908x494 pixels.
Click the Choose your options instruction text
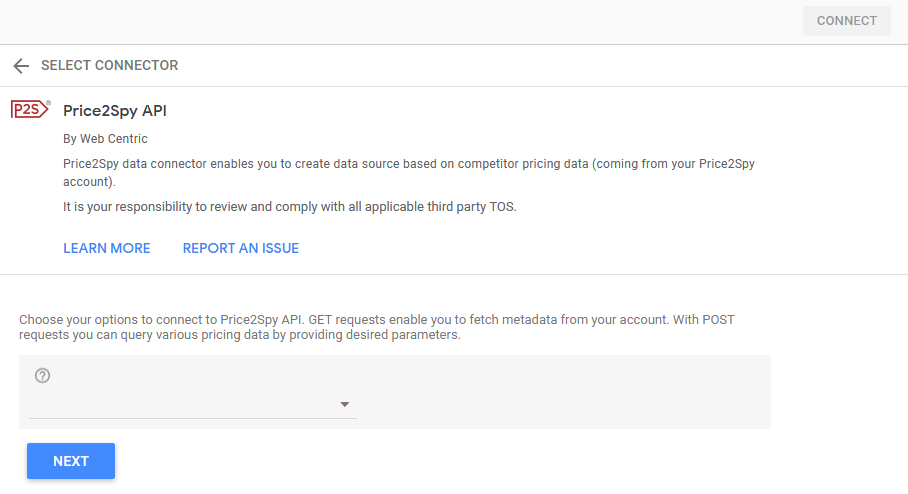(376, 327)
